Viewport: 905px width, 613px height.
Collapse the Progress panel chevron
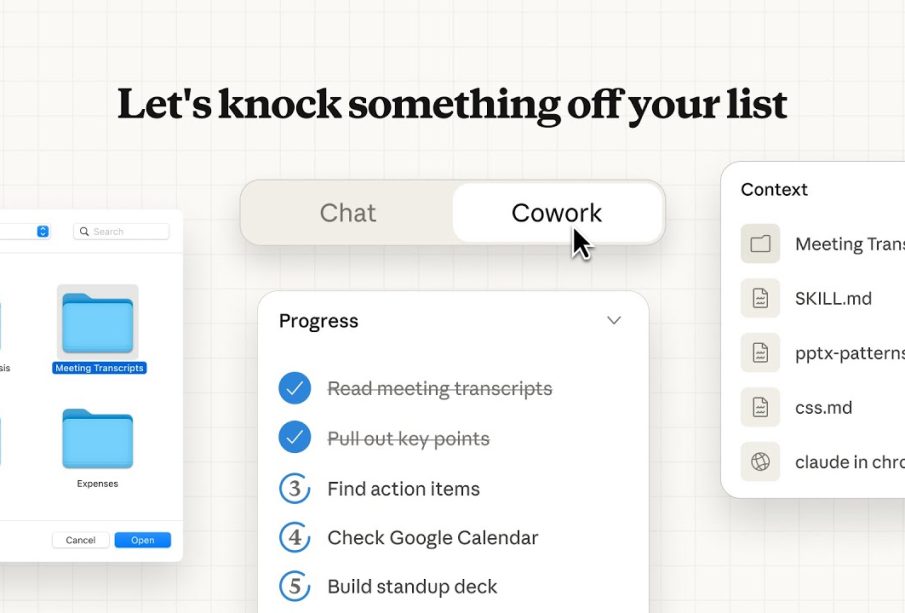click(x=614, y=321)
